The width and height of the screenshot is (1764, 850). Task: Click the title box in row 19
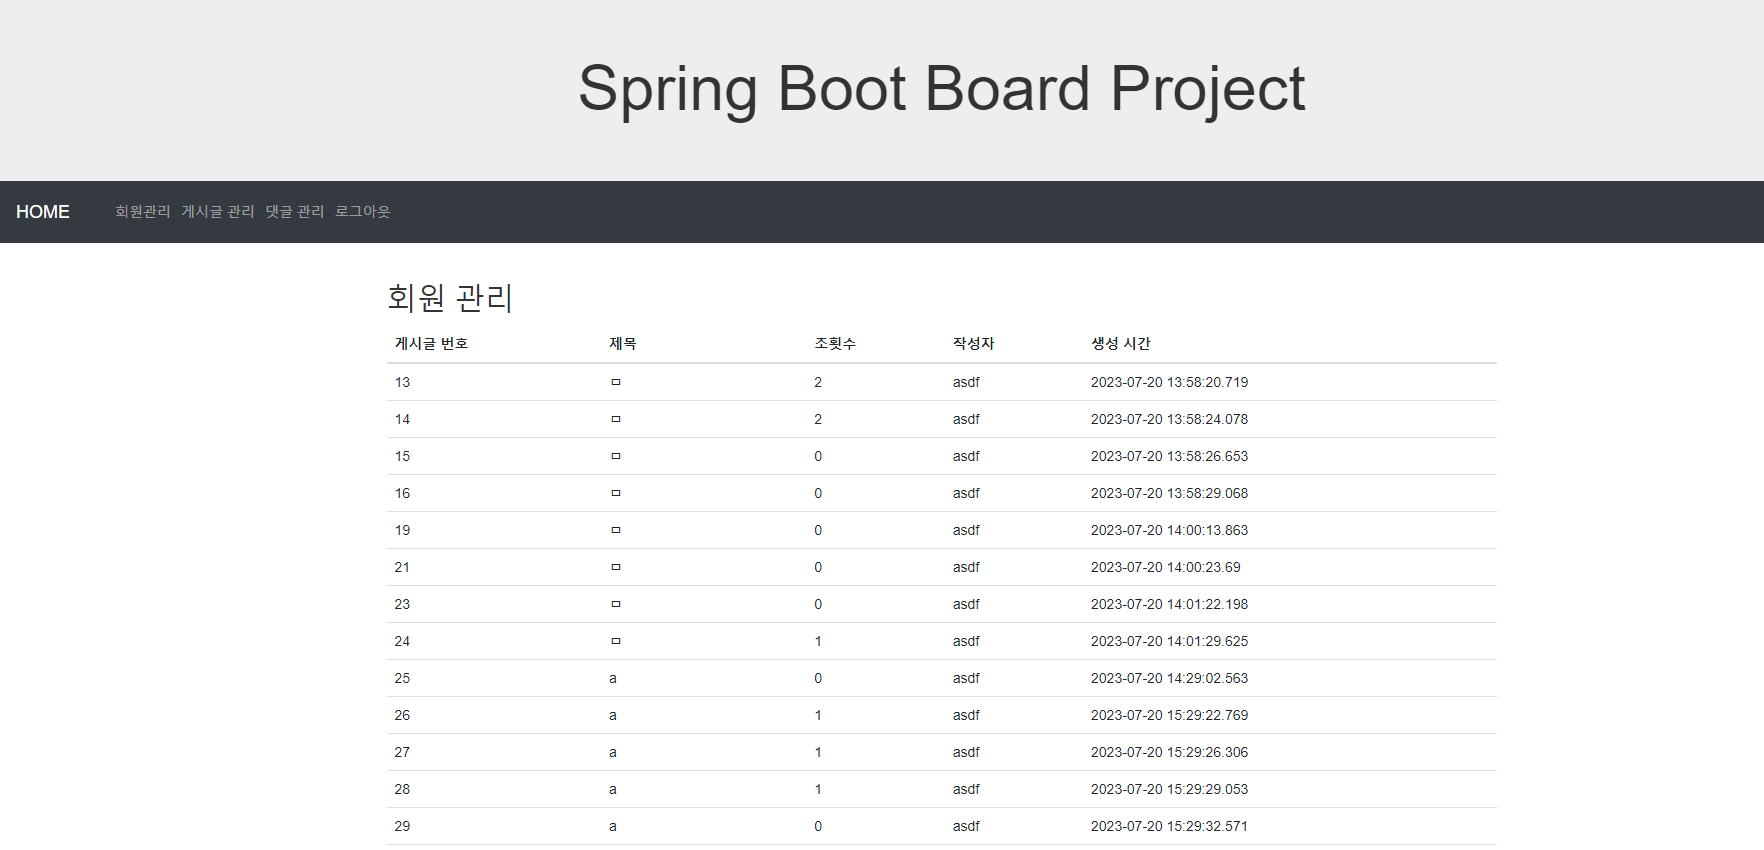pos(616,530)
